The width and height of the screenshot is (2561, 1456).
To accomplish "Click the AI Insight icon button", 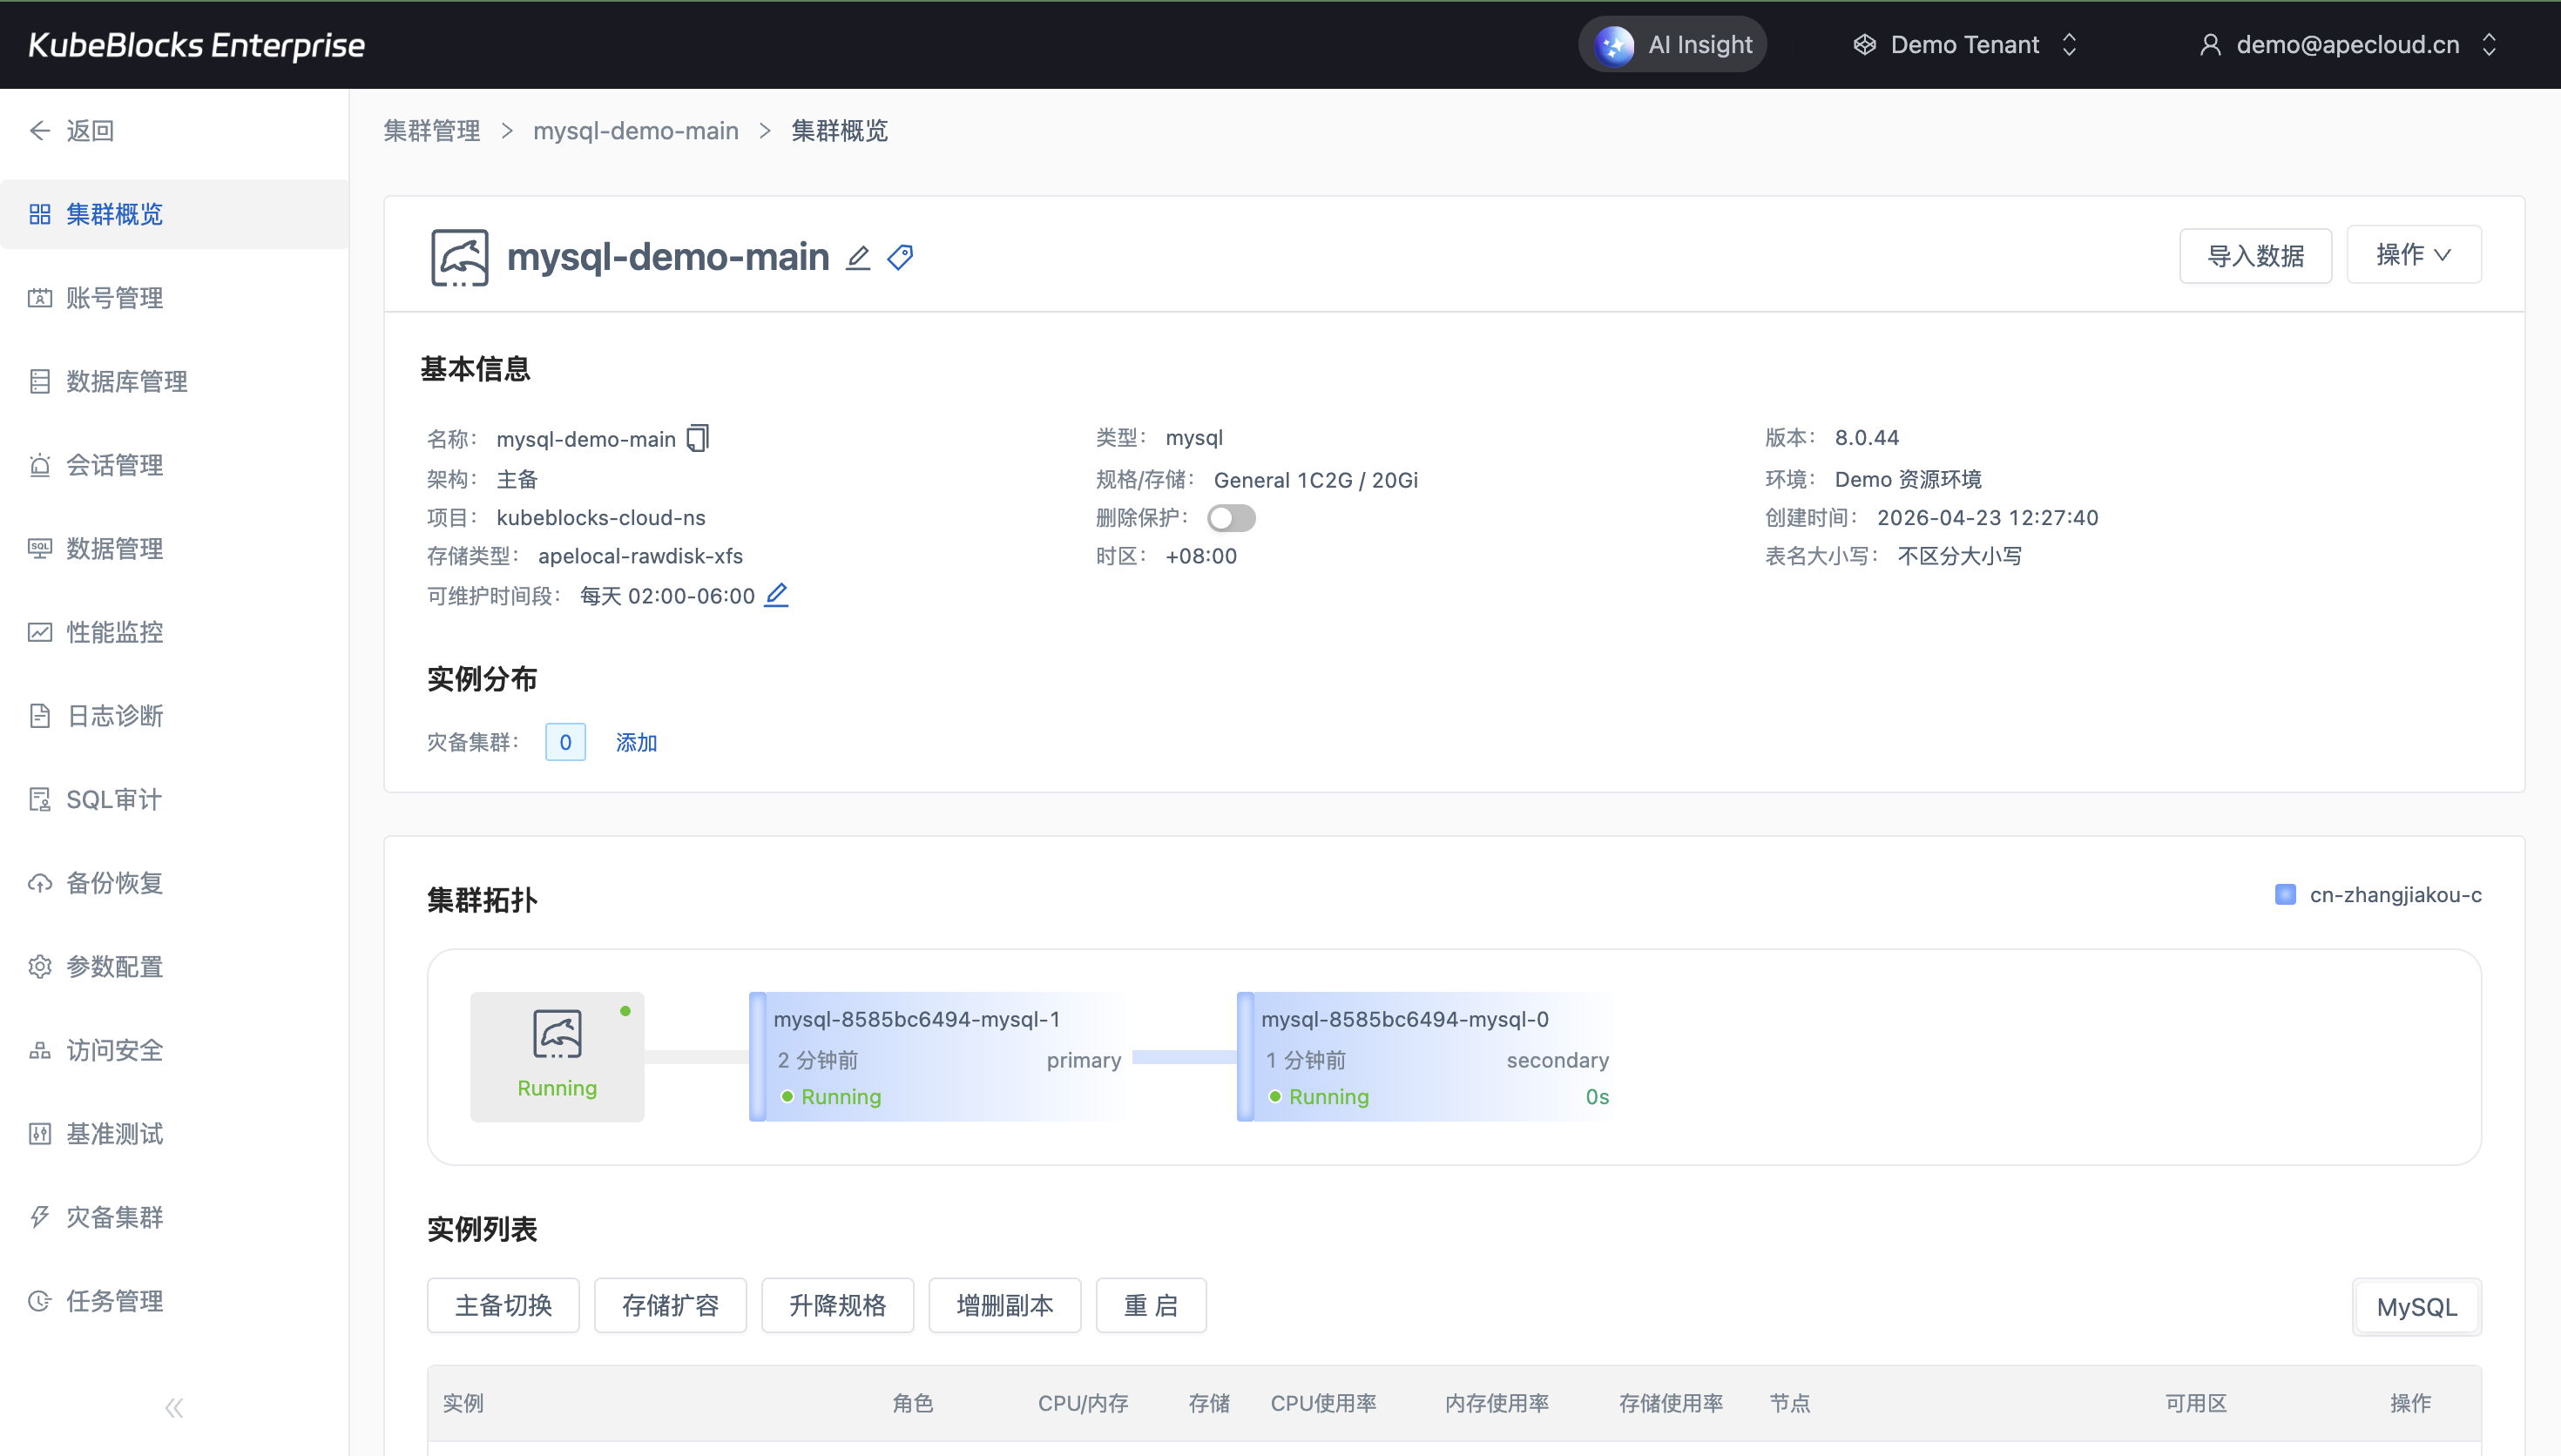I will click(1614, 45).
